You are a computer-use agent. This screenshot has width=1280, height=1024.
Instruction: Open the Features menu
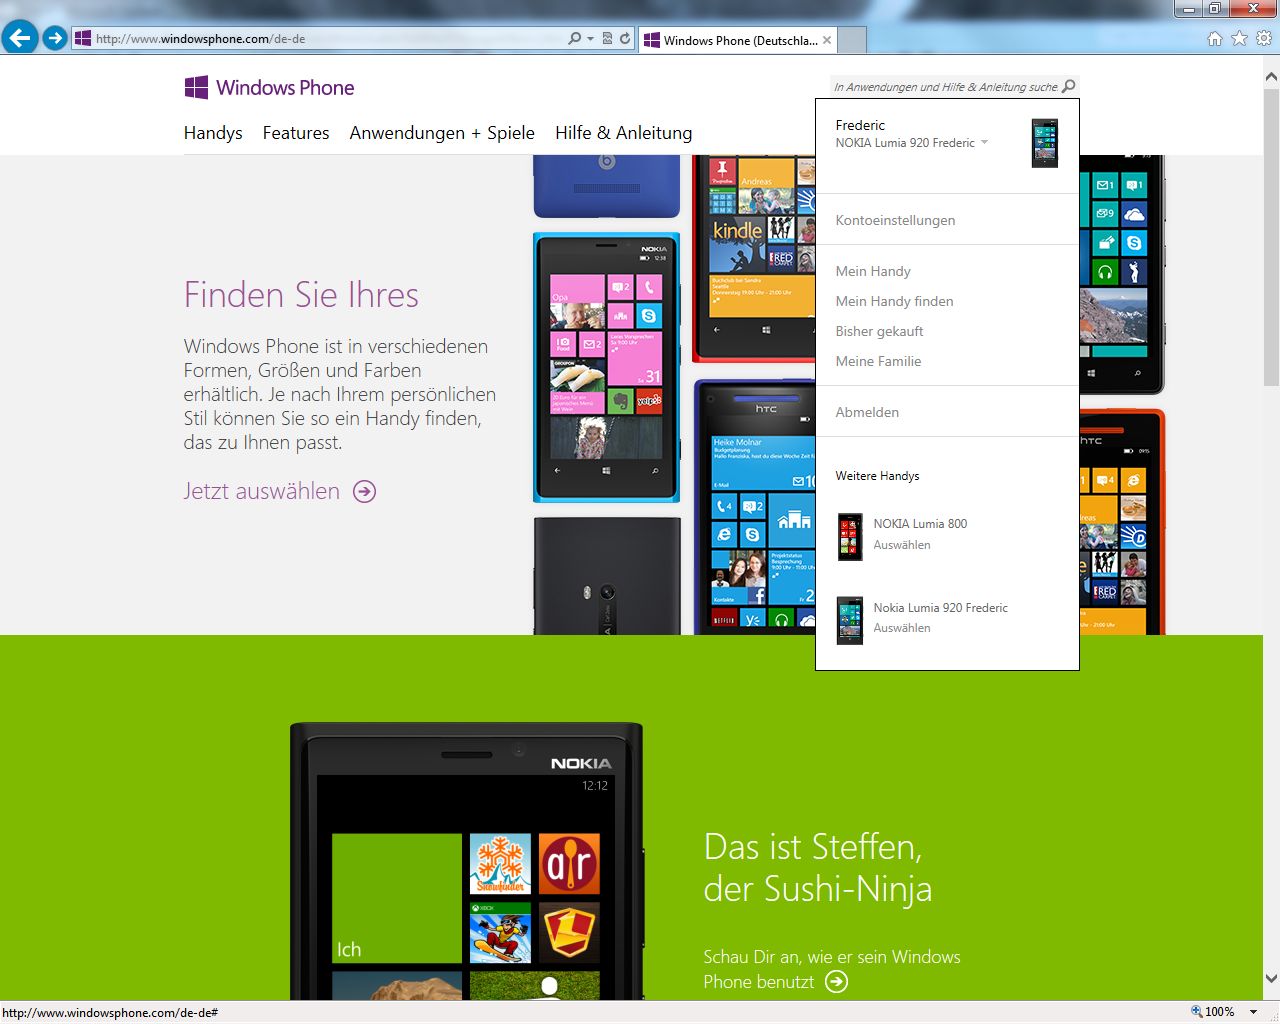tap(296, 133)
